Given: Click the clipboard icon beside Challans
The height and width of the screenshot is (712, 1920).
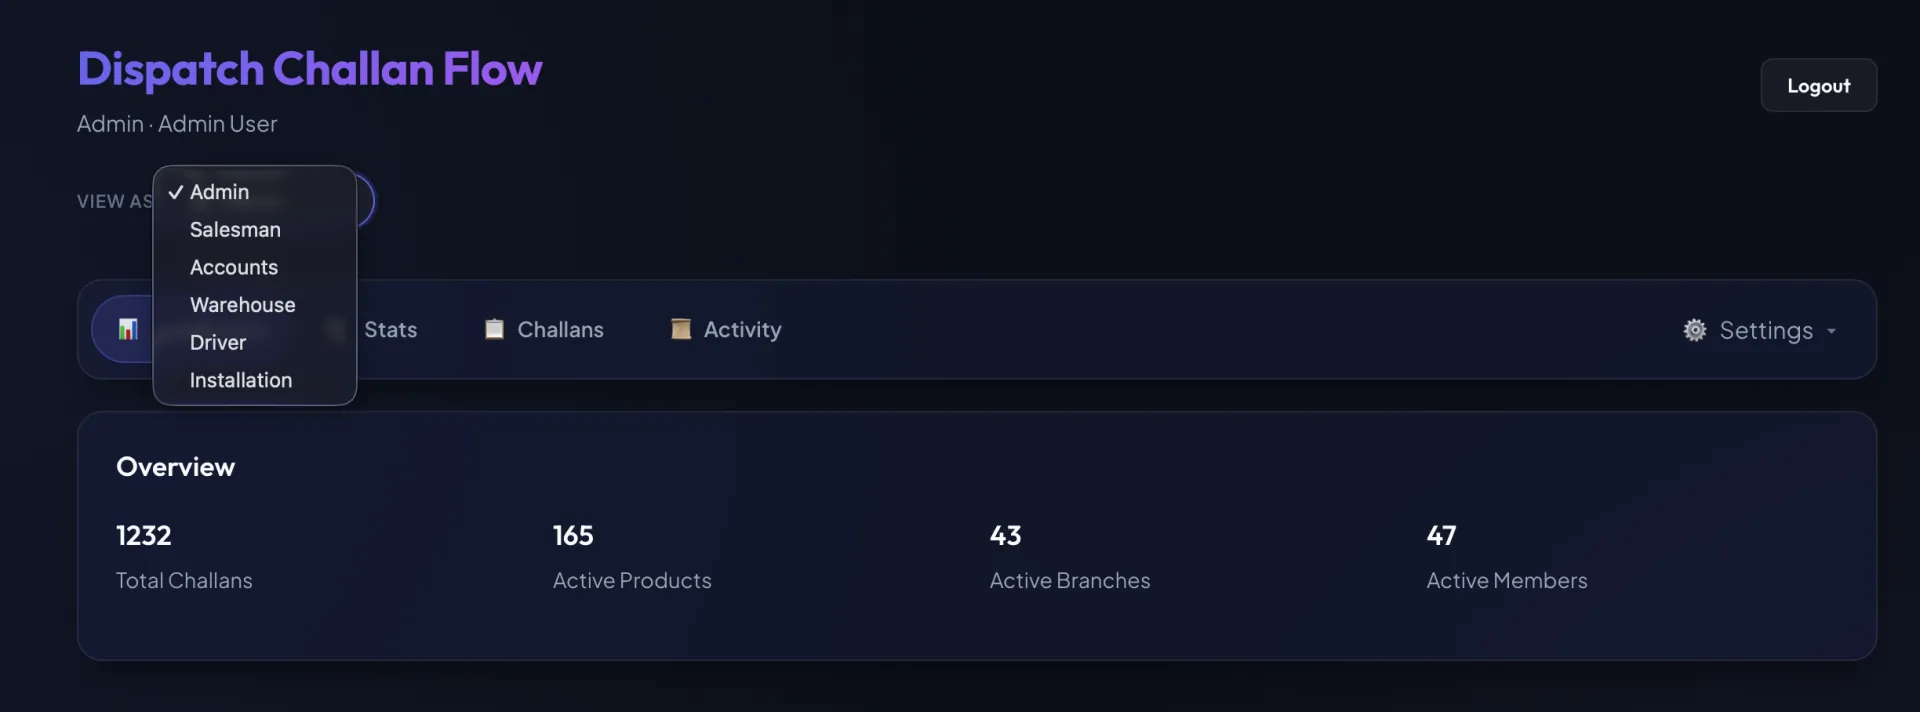Looking at the screenshot, I should click(x=494, y=329).
